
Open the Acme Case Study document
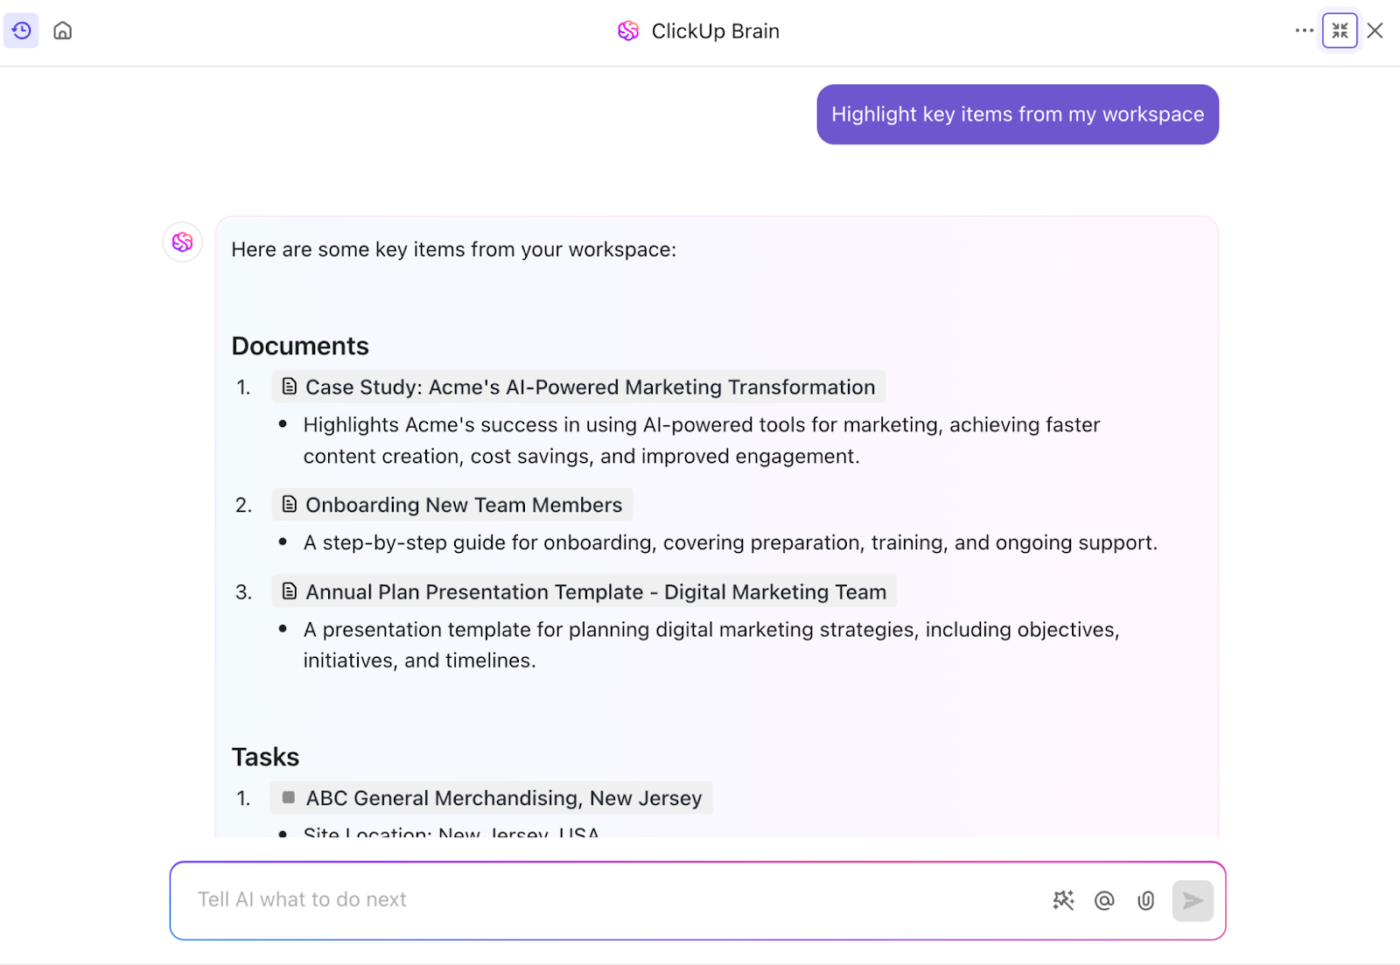(x=589, y=387)
